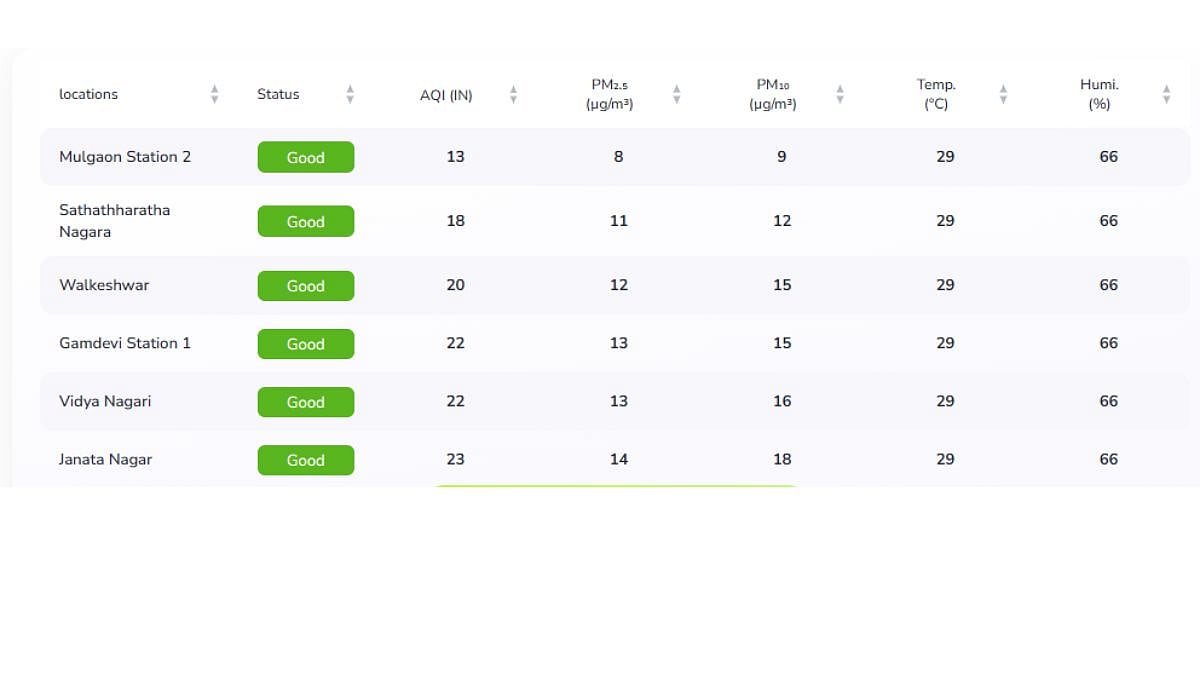Image resolution: width=1200 pixels, height=675 pixels.
Task: Click the PM10 column sort arrows
Action: click(839, 94)
